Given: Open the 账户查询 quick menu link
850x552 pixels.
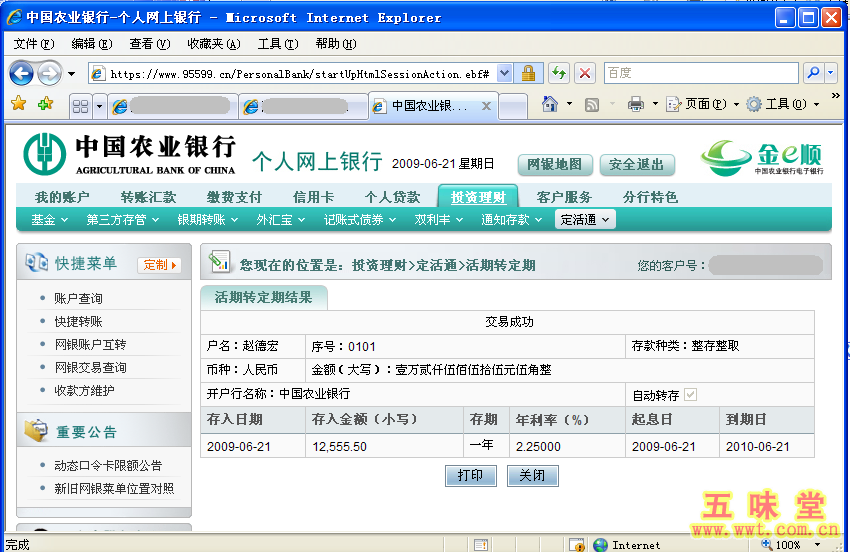Looking at the screenshot, I should point(78,298).
